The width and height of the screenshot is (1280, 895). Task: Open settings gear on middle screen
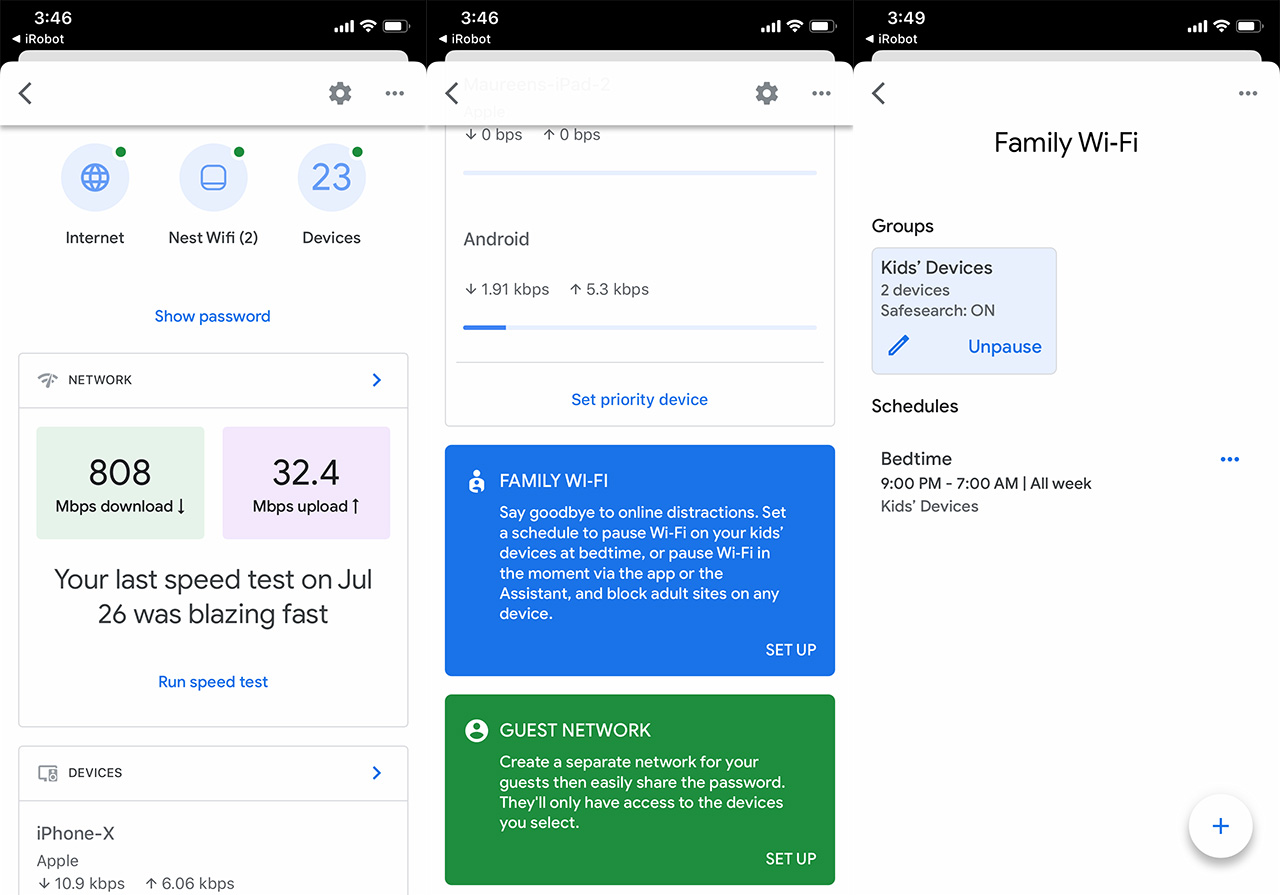pos(767,93)
